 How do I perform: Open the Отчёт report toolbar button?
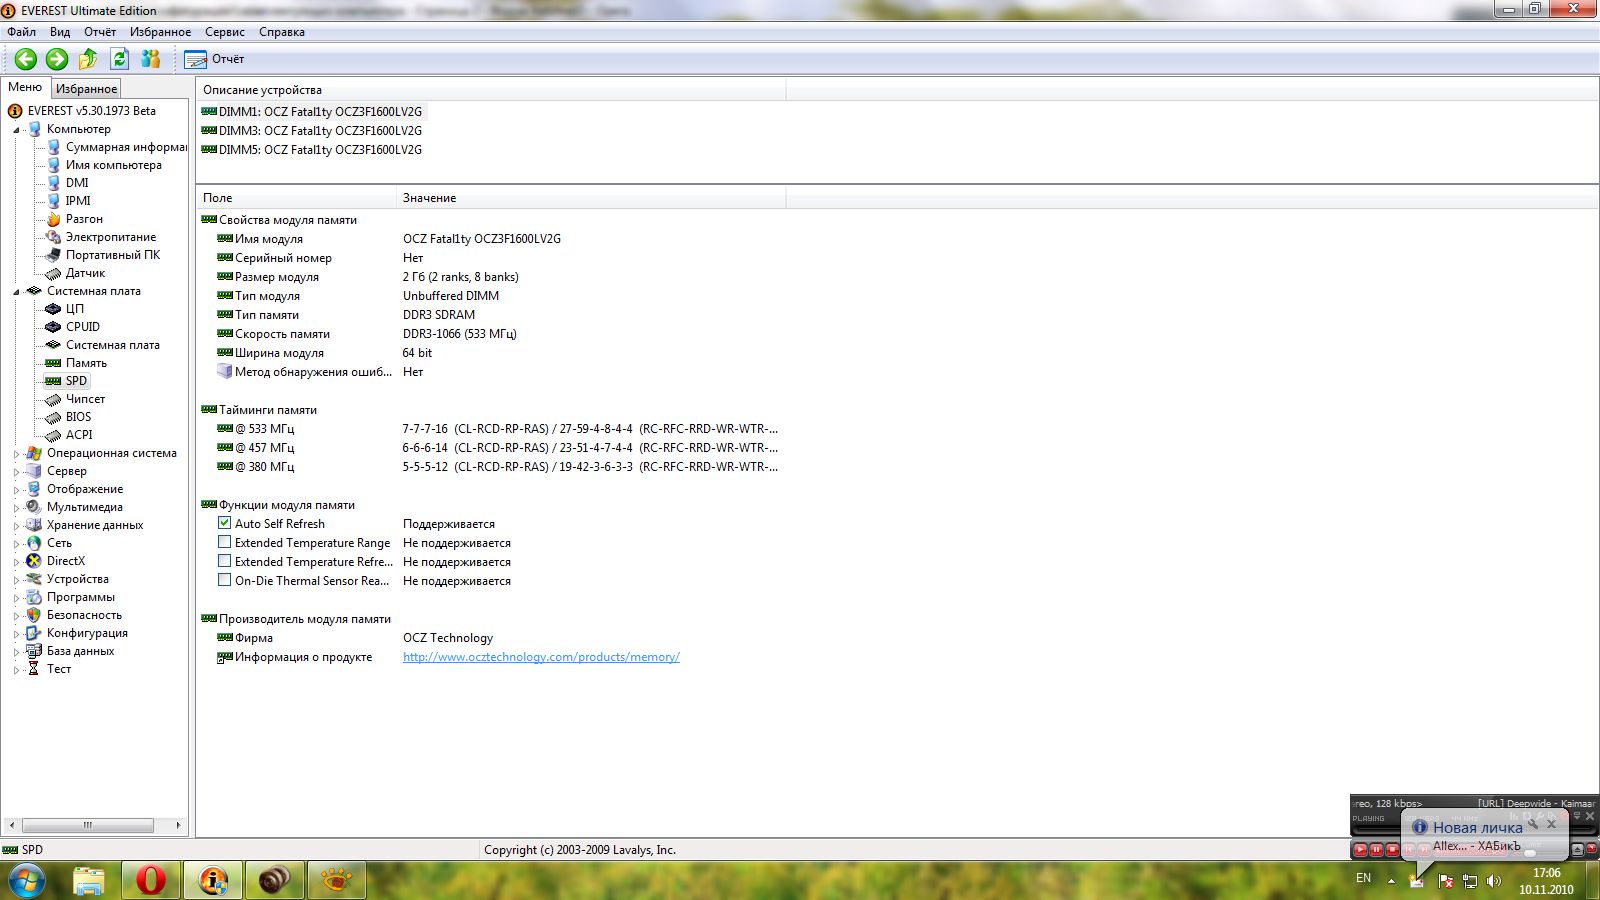215,59
